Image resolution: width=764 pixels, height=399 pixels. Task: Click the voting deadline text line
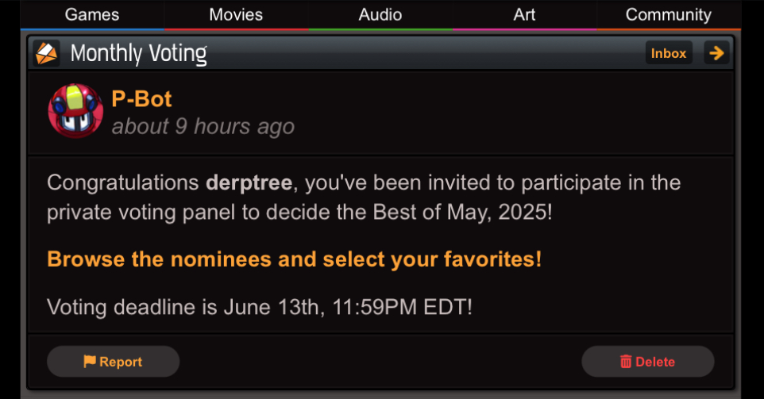pos(259,307)
